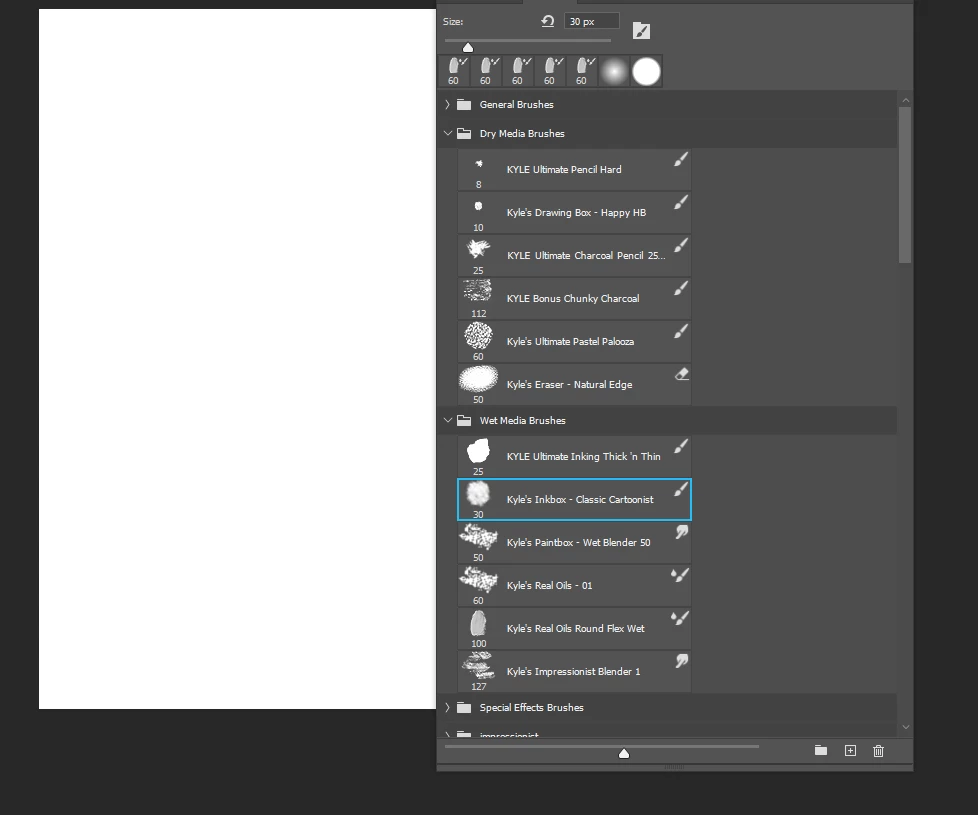Click mixer brush icon on Round Flex Wet row
The width and height of the screenshot is (978, 815).
[x=680, y=618]
